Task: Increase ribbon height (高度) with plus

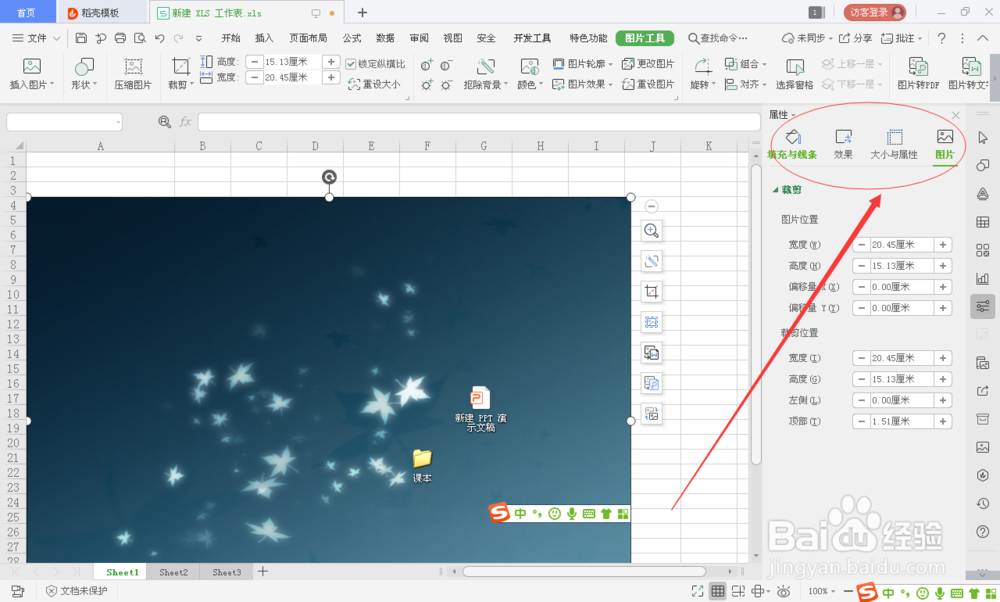Action: click(x=331, y=62)
